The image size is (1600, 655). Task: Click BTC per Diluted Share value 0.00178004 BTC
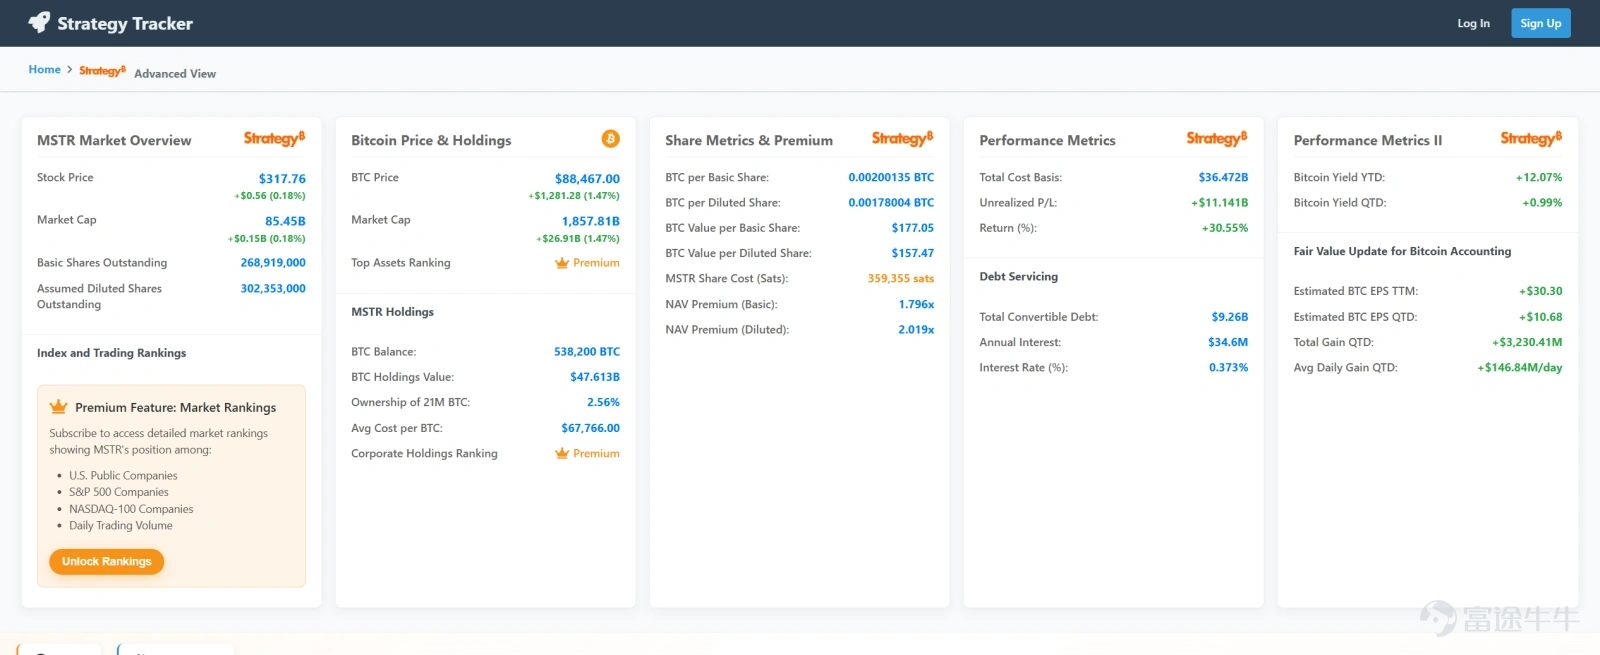tap(891, 202)
